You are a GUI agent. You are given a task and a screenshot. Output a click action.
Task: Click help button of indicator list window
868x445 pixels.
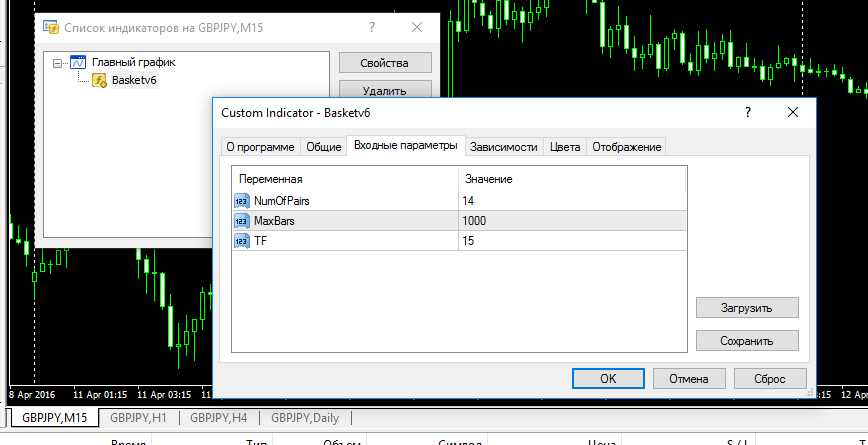372,27
